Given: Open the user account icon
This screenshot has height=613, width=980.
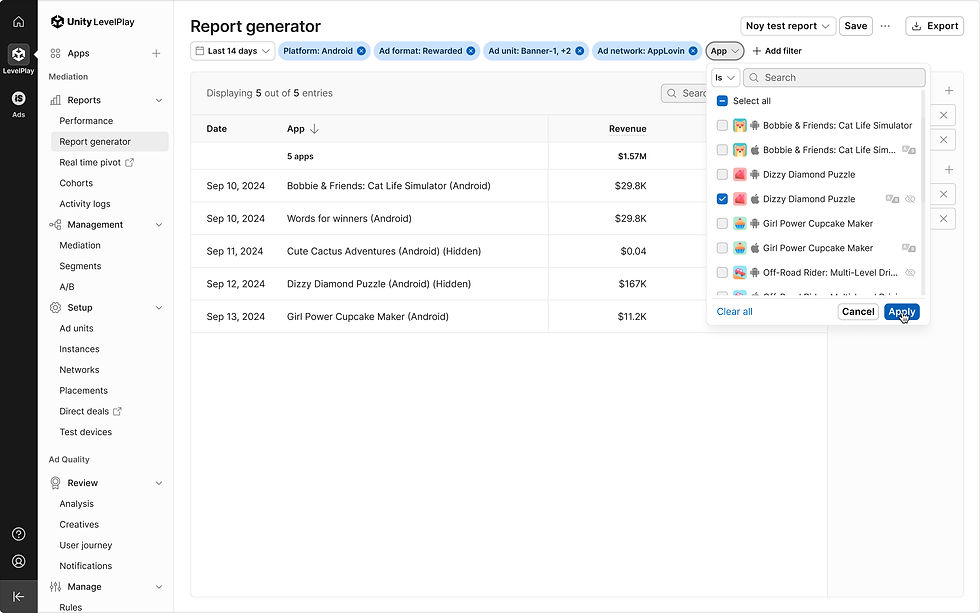Looking at the screenshot, I should [x=19, y=561].
